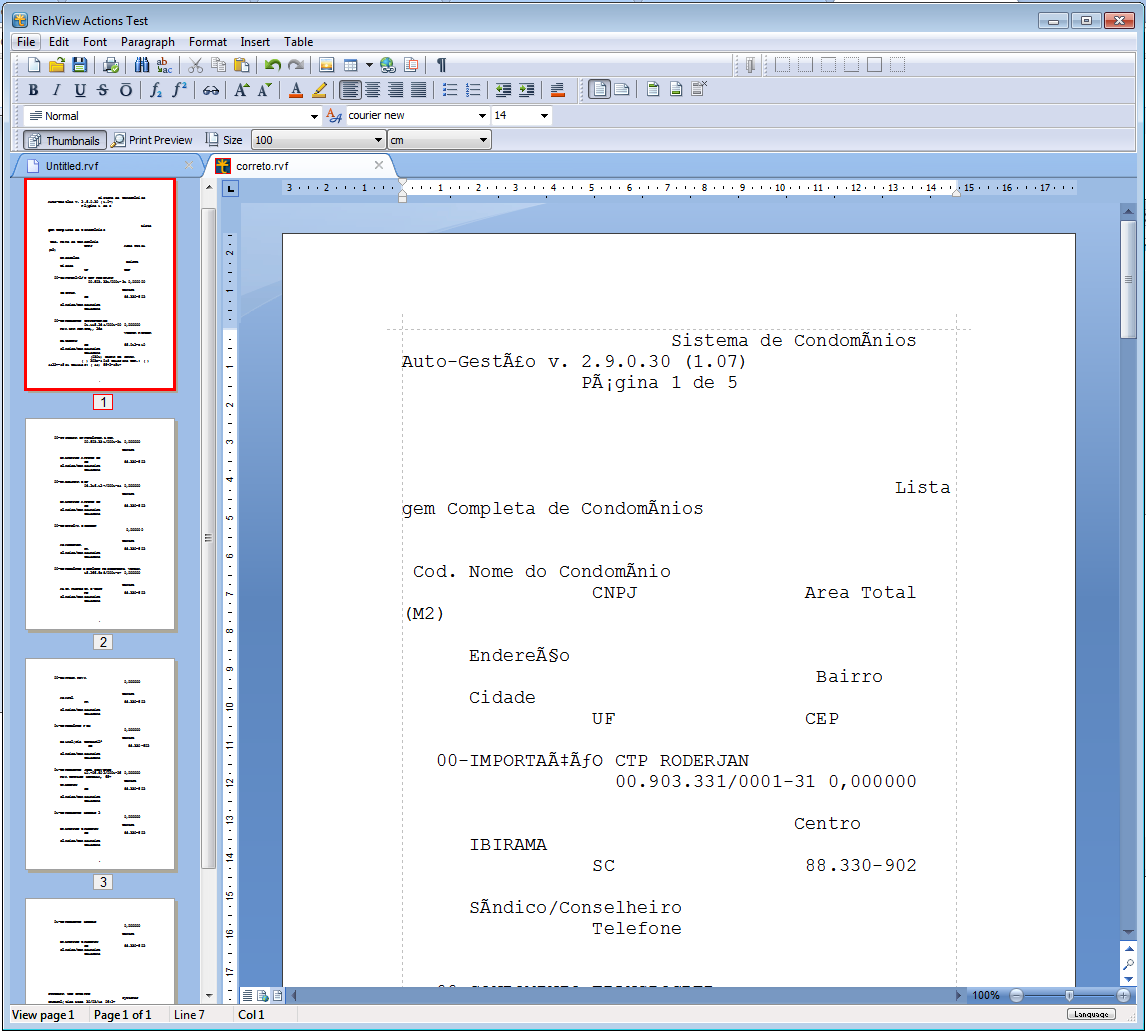The width and height of the screenshot is (1146, 1032).
Task: Insert a table via grid icon
Action: point(351,65)
